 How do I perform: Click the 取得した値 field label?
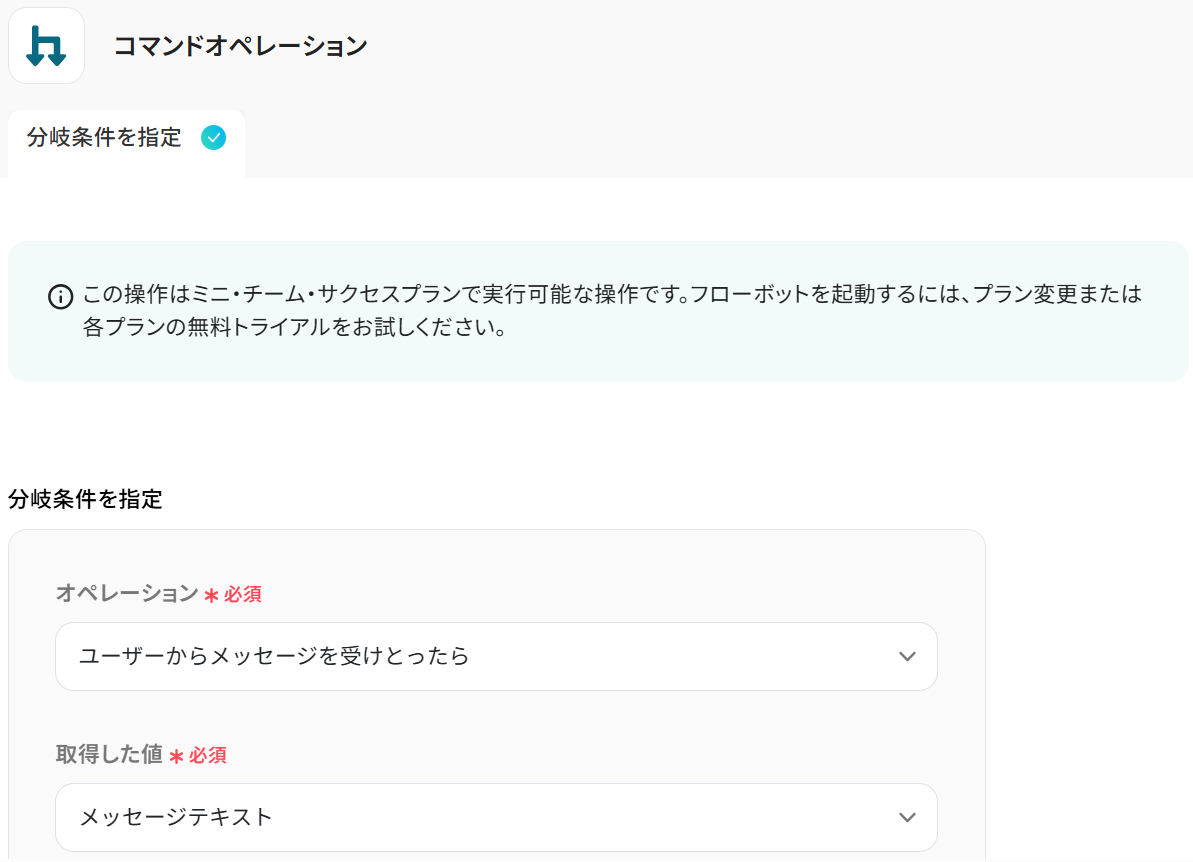point(109,755)
